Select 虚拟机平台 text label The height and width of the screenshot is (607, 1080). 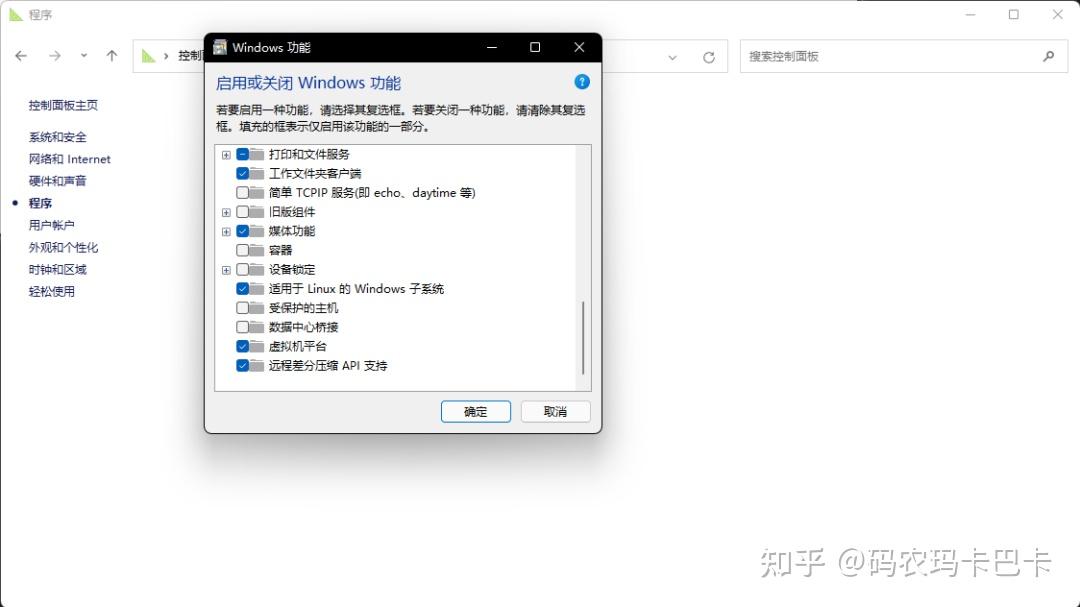298,347
